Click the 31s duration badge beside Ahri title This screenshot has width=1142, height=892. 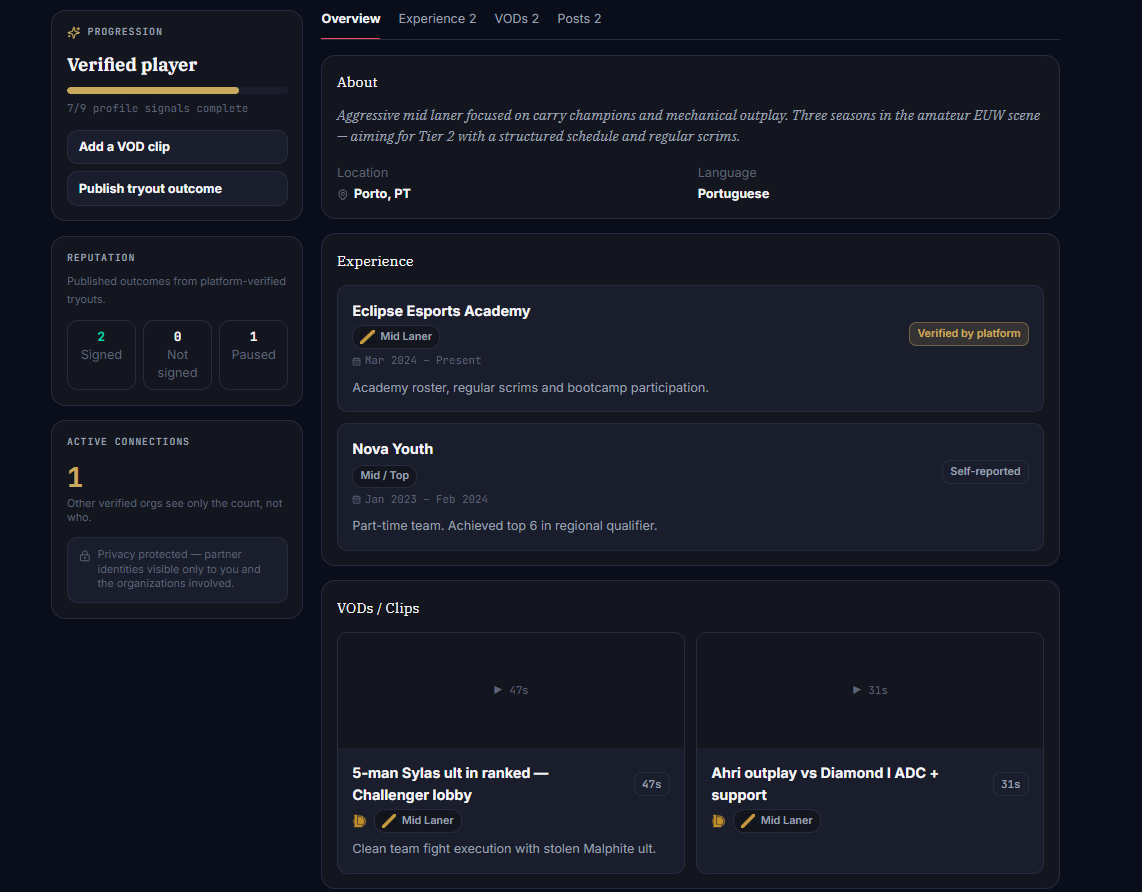tap(1010, 784)
